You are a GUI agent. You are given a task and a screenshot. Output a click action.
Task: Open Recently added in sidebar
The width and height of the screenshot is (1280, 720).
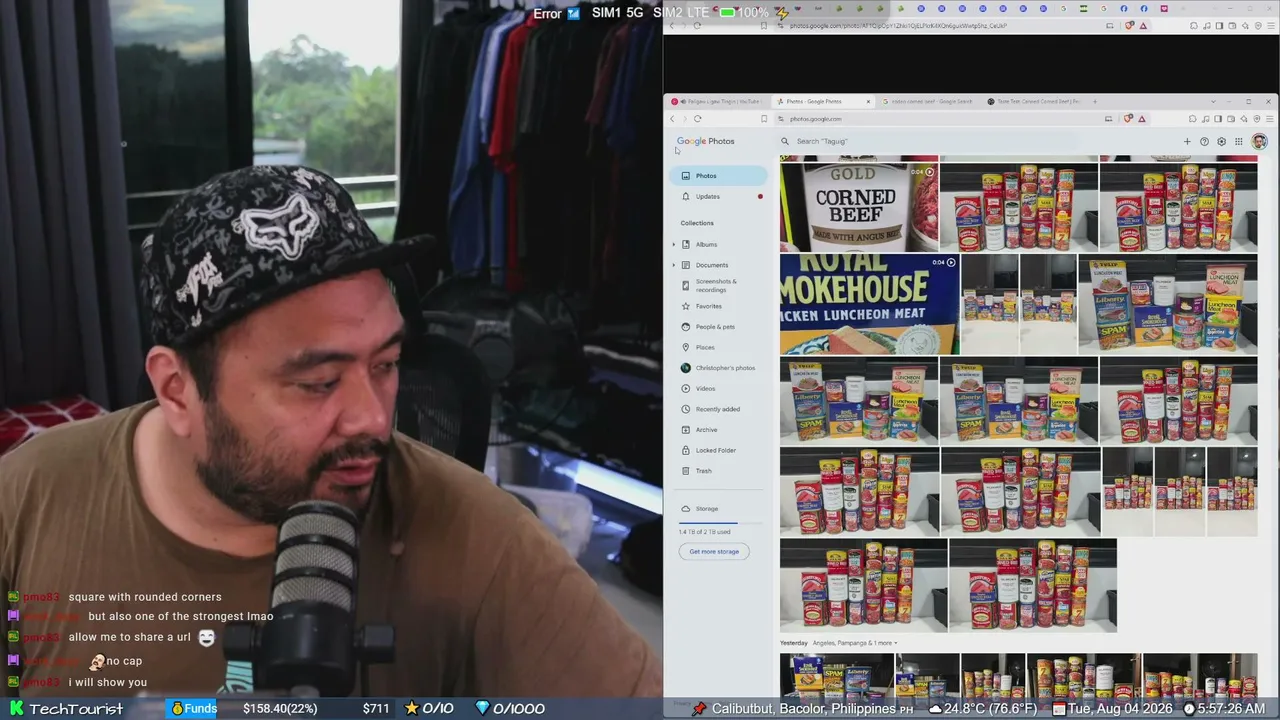tap(717, 409)
